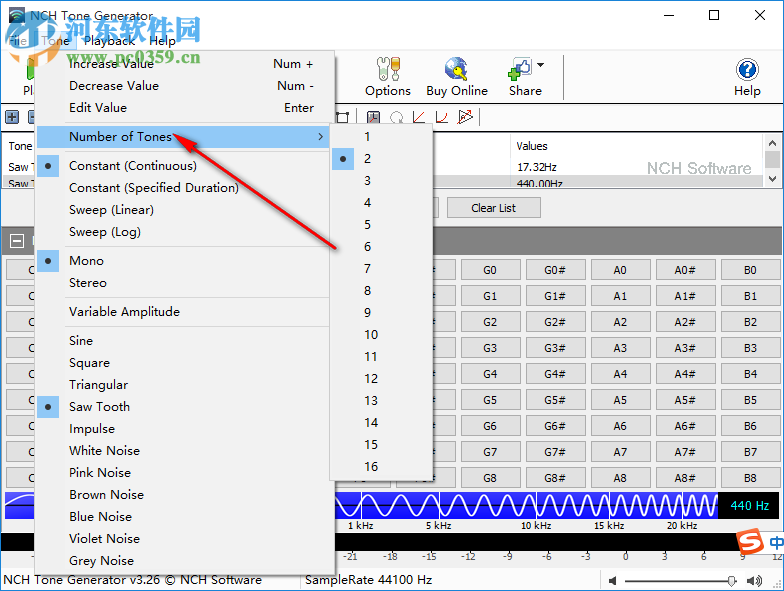The height and width of the screenshot is (591, 784).
Task: Click the plus icon in small toolbar
Action: (x=12, y=117)
